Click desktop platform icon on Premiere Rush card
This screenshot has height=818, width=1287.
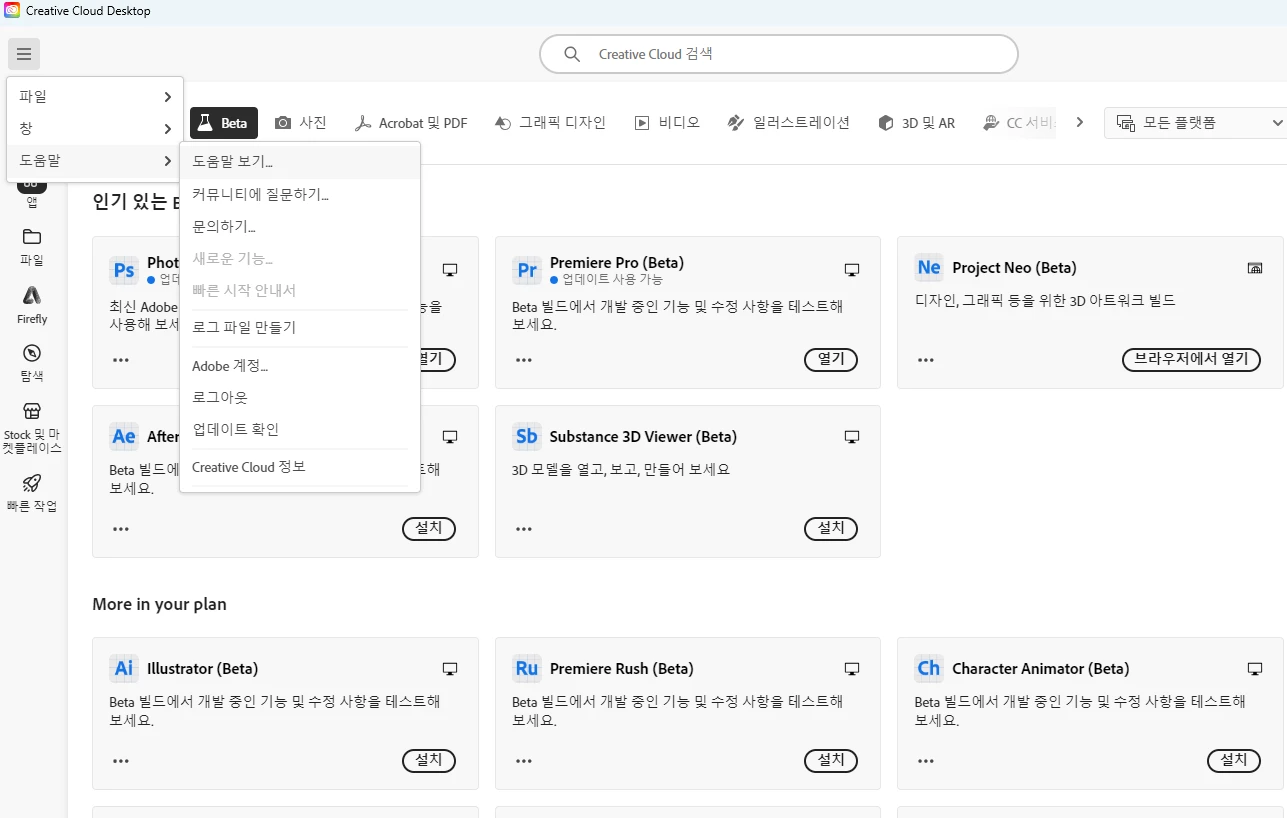click(x=852, y=669)
